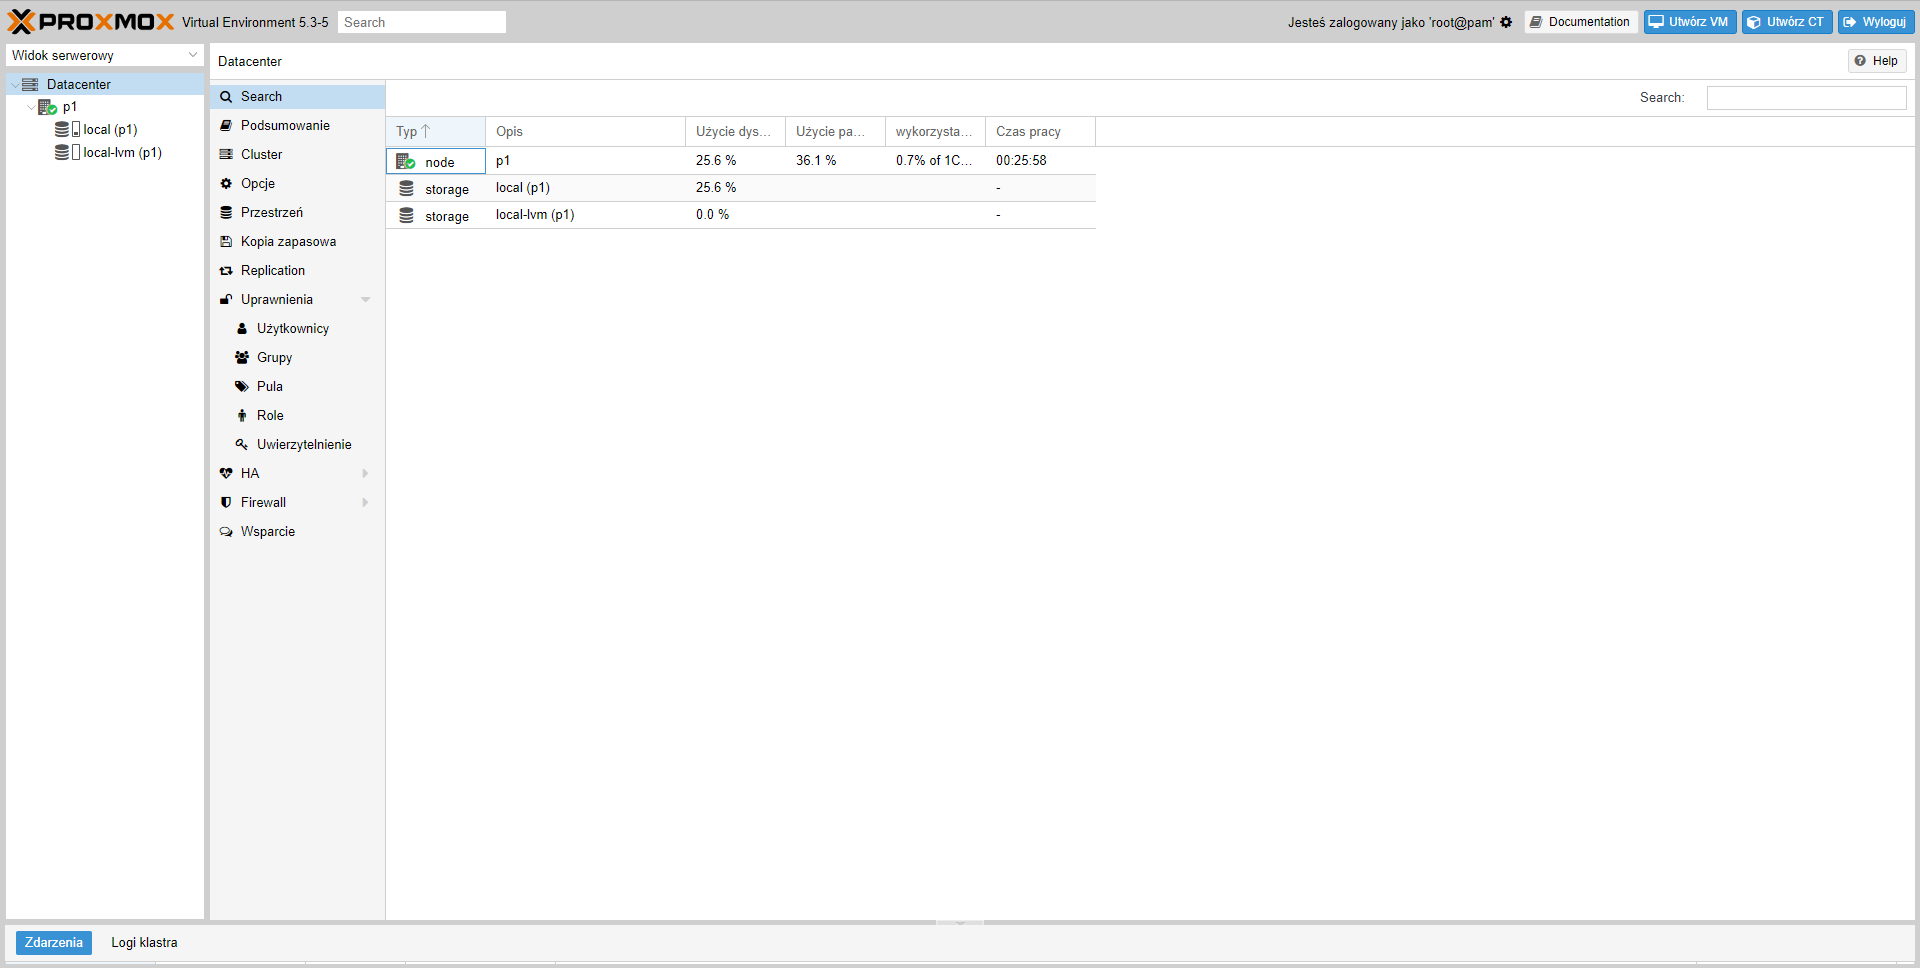Click the top Search input field
1920x968 pixels.
[x=421, y=22]
